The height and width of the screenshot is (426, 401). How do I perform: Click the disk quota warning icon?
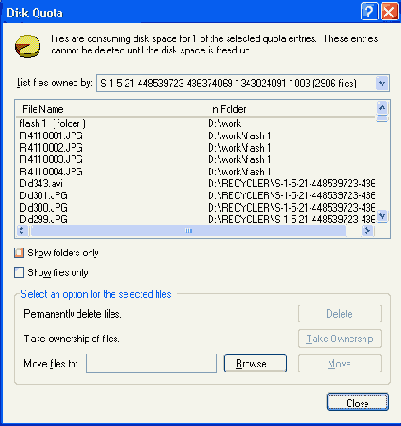tap(27, 46)
